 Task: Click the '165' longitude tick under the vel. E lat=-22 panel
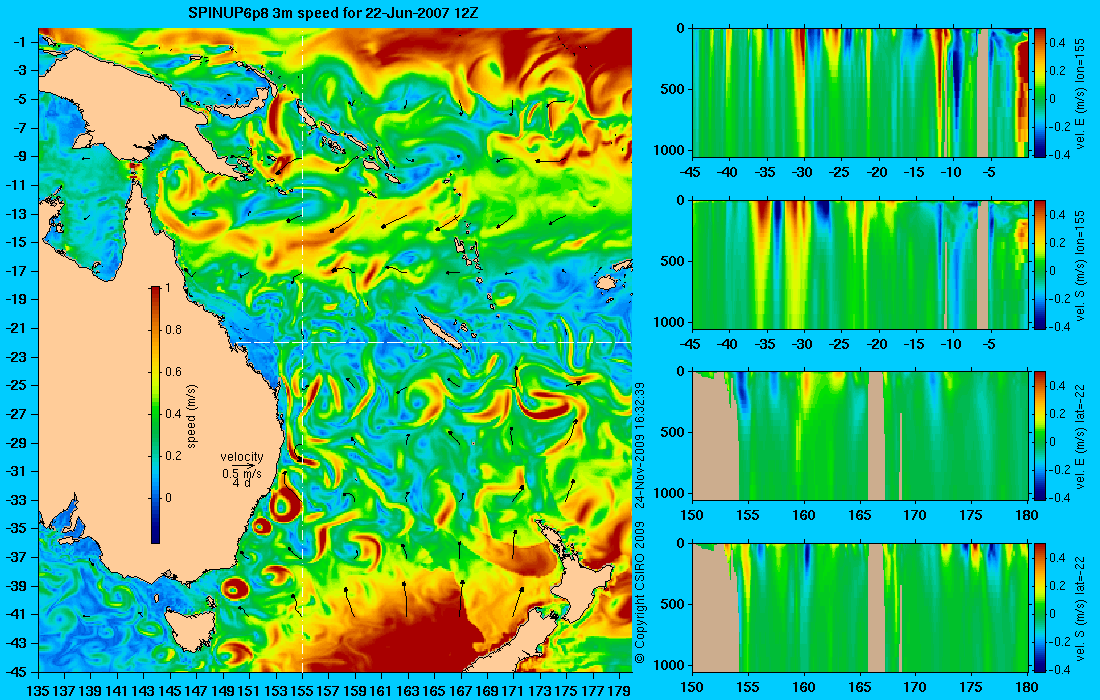tap(859, 516)
